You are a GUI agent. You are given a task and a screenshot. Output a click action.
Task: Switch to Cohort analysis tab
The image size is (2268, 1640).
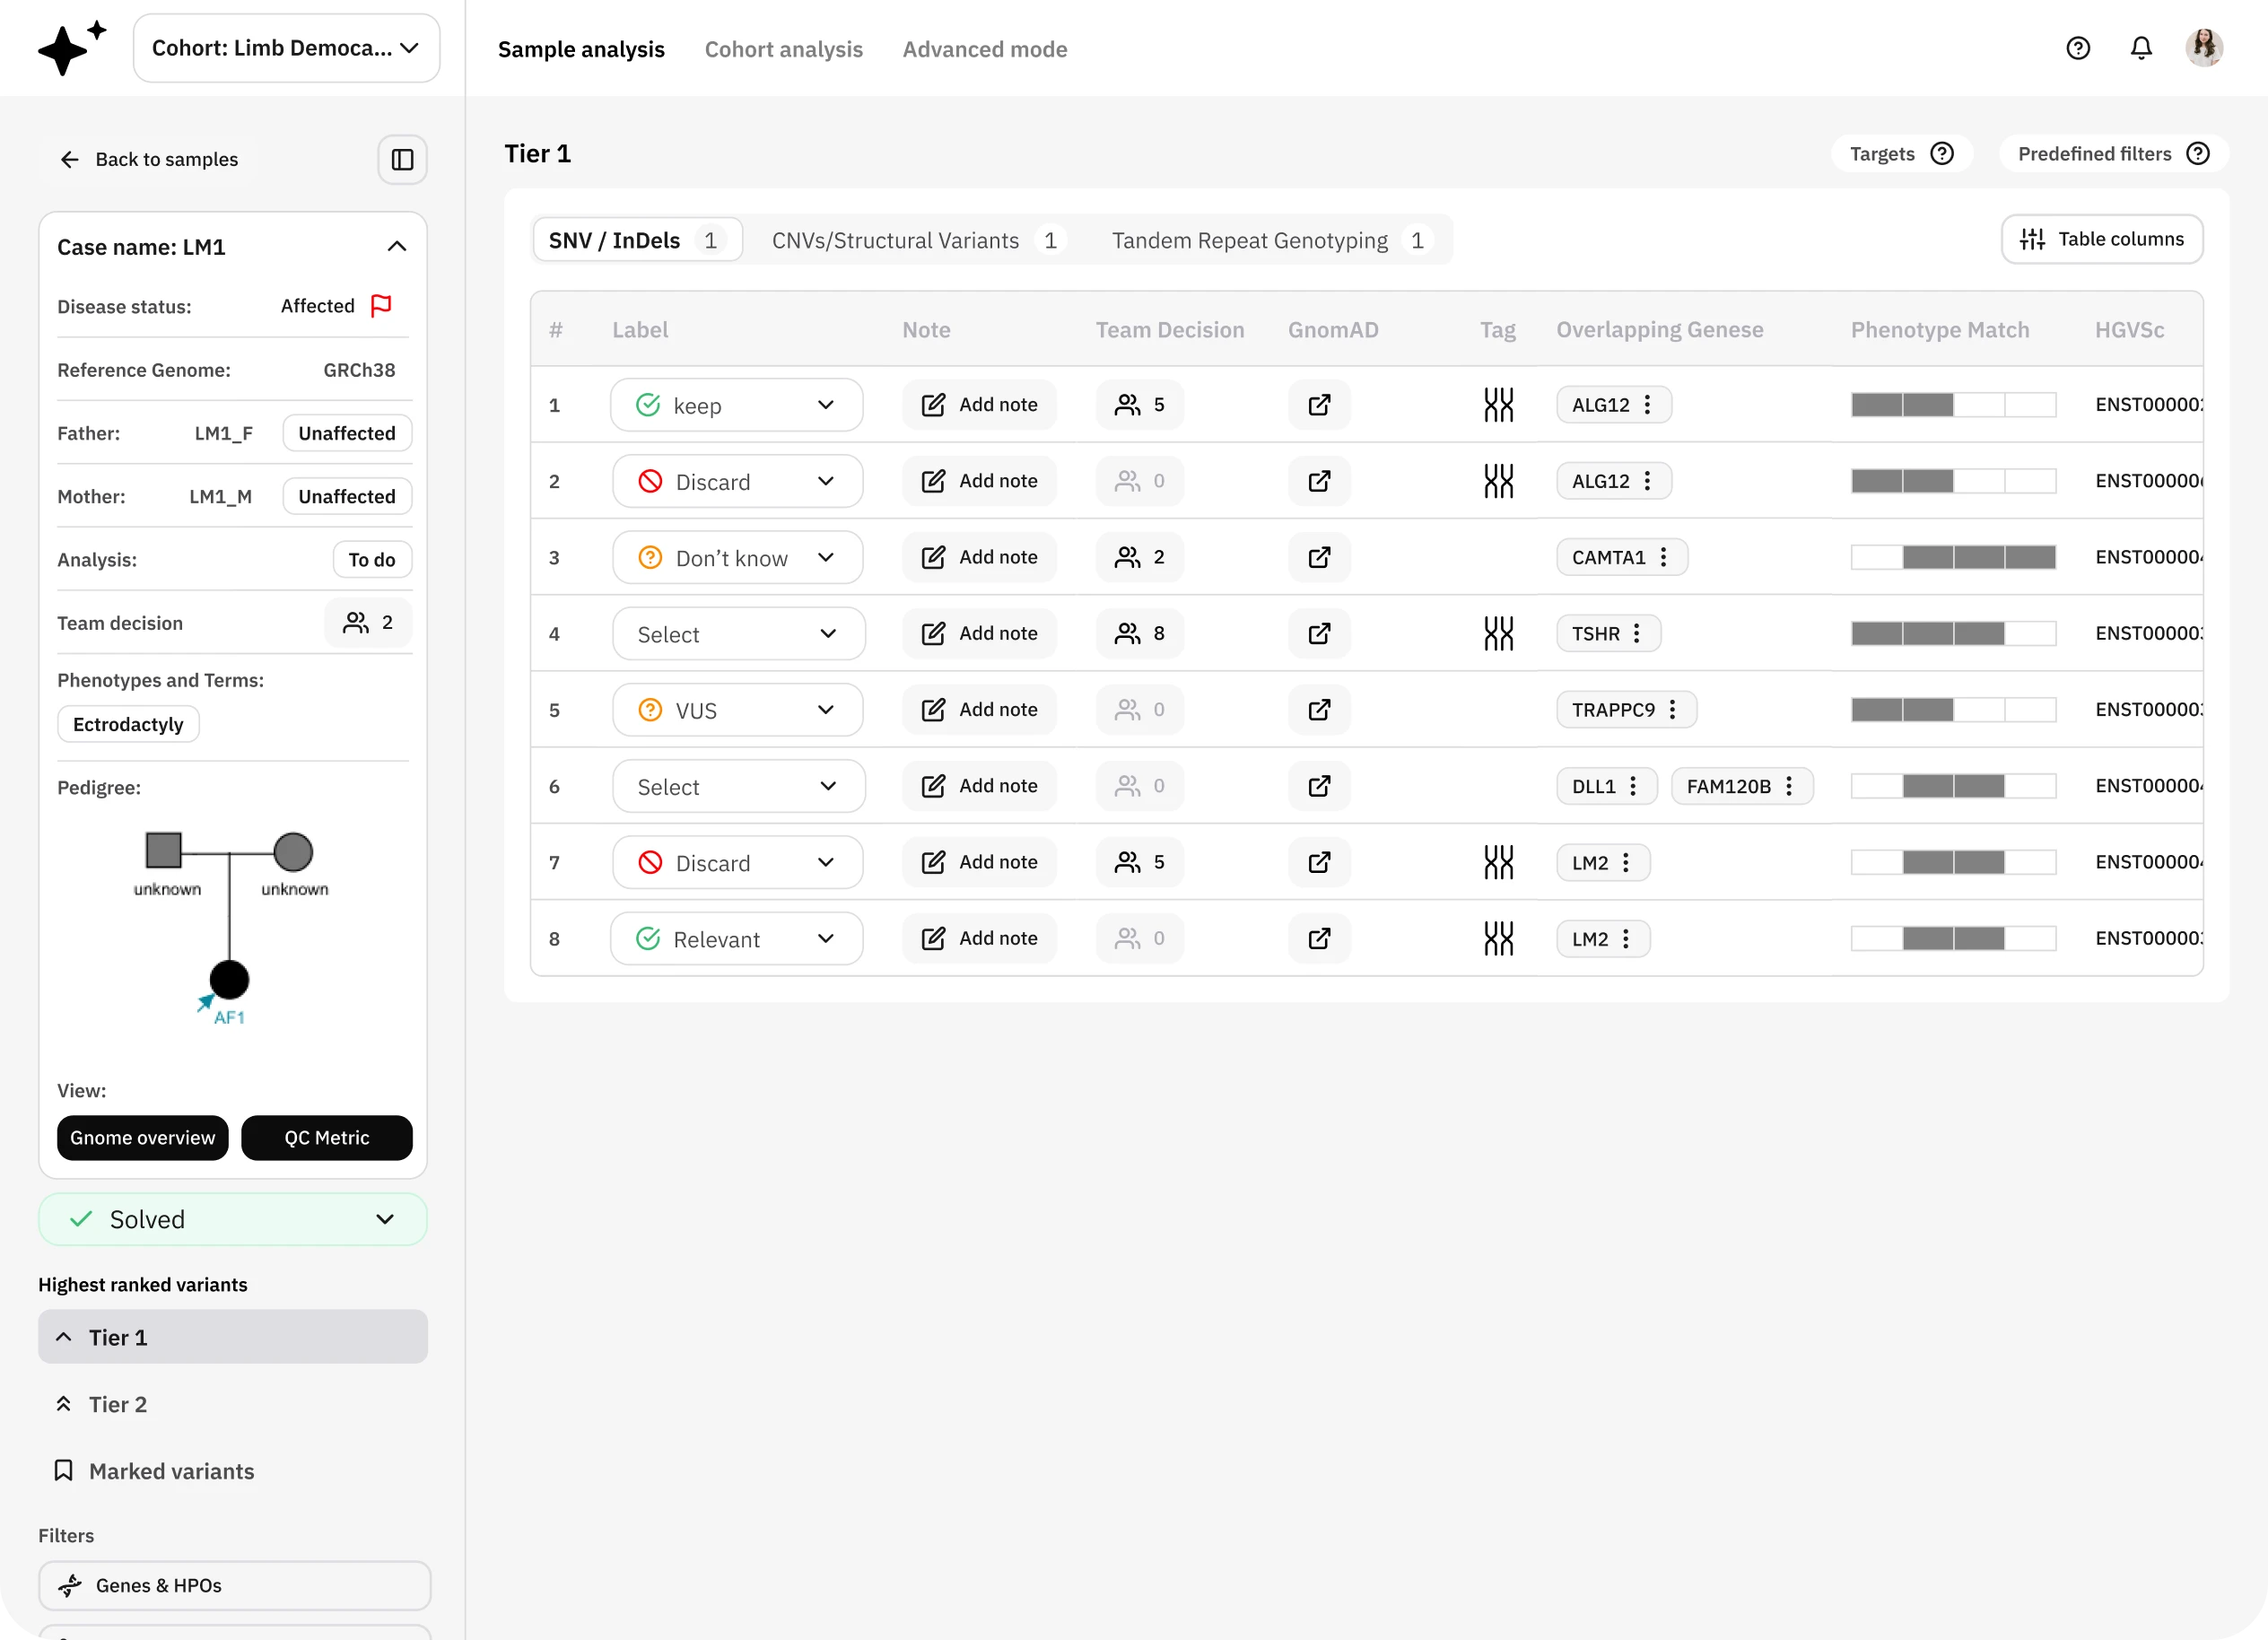(783, 49)
